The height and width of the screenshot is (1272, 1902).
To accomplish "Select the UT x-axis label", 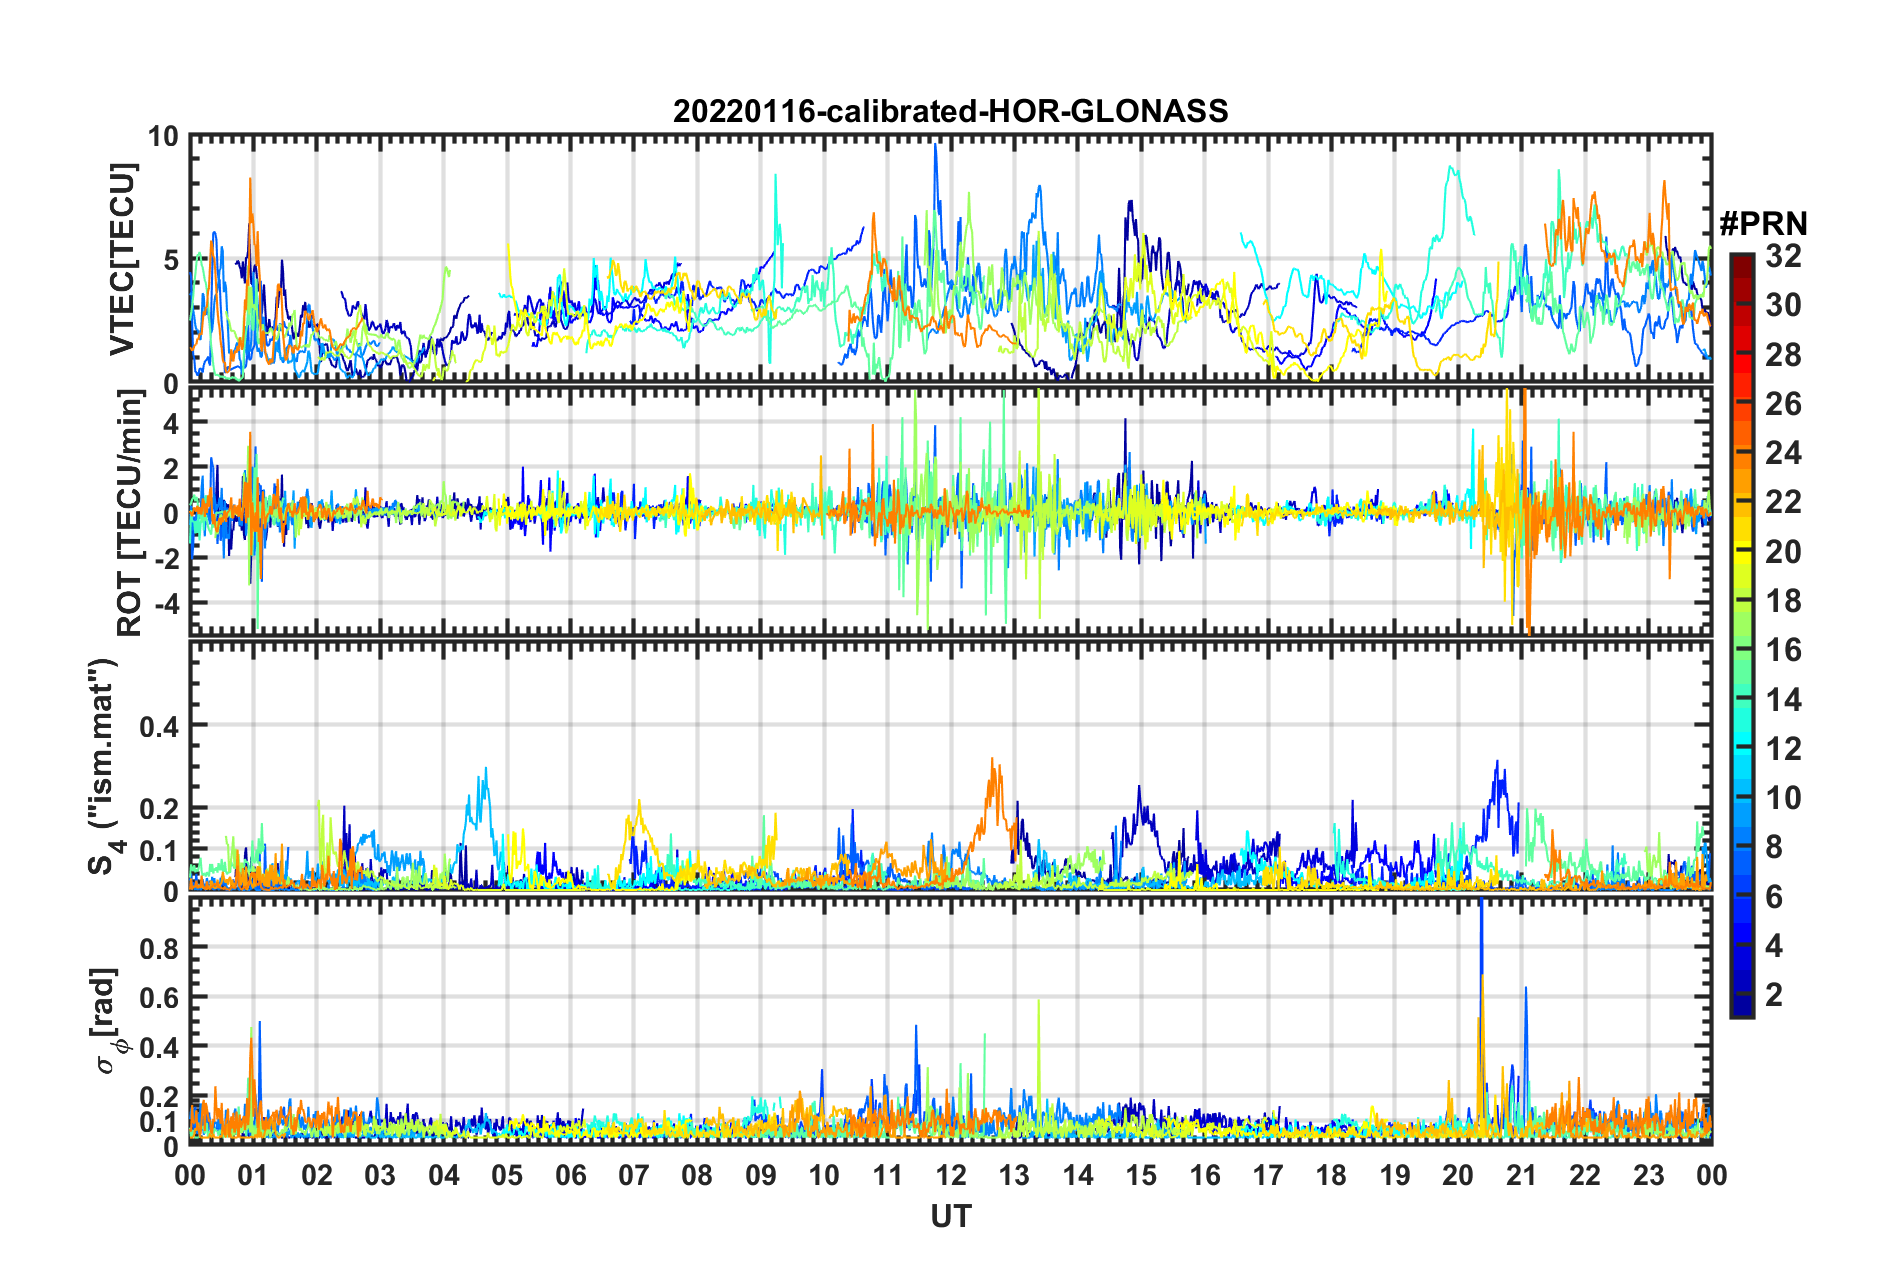I will point(950,1216).
